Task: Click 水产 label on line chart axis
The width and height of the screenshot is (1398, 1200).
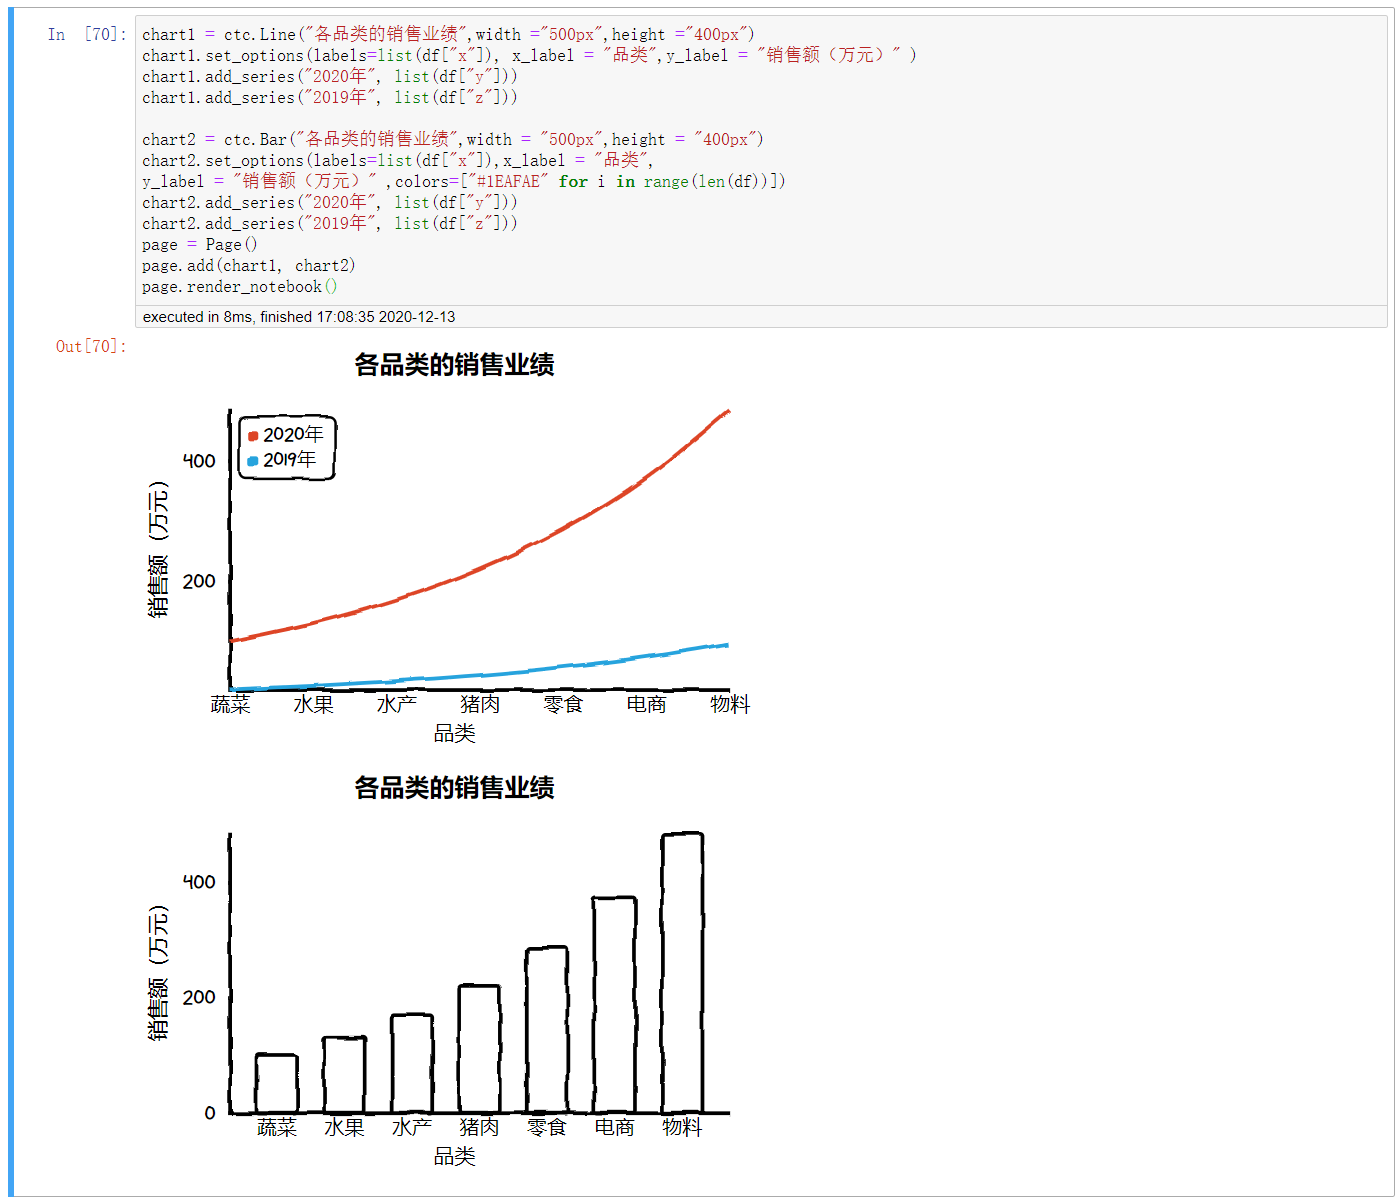Action: click(396, 704)
